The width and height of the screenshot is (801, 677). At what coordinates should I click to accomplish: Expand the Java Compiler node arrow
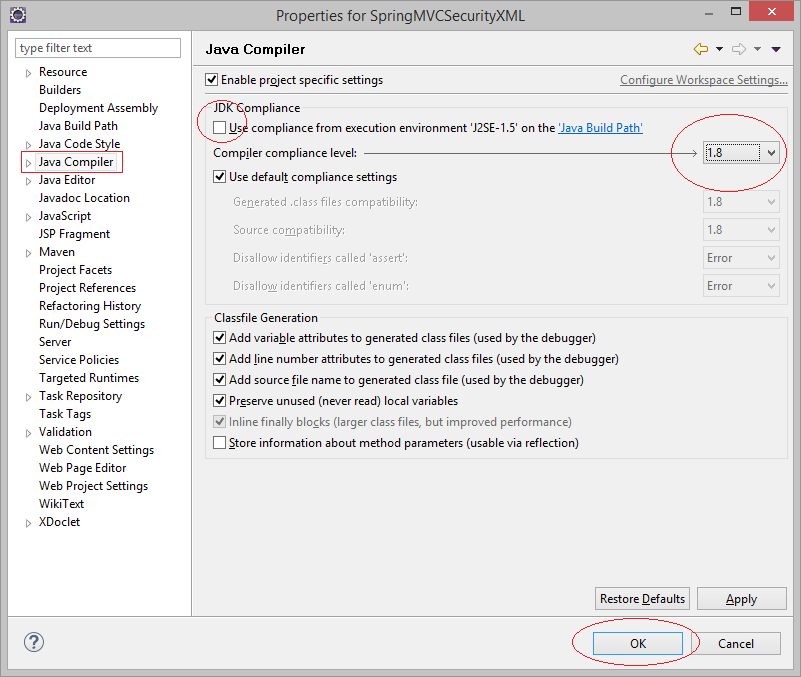click(x=29, y=163)
